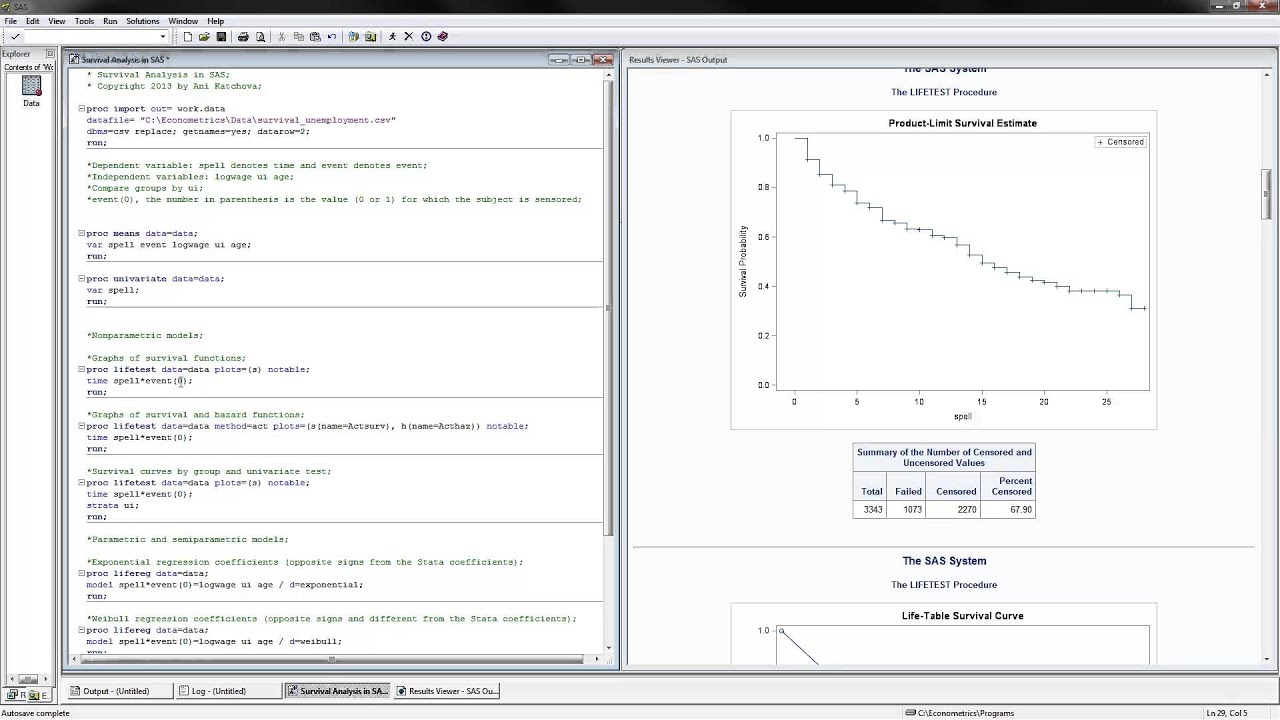Viewport: 1280px width, 720px height.
Task: Open the Window menu
Action: coord(183,21)
